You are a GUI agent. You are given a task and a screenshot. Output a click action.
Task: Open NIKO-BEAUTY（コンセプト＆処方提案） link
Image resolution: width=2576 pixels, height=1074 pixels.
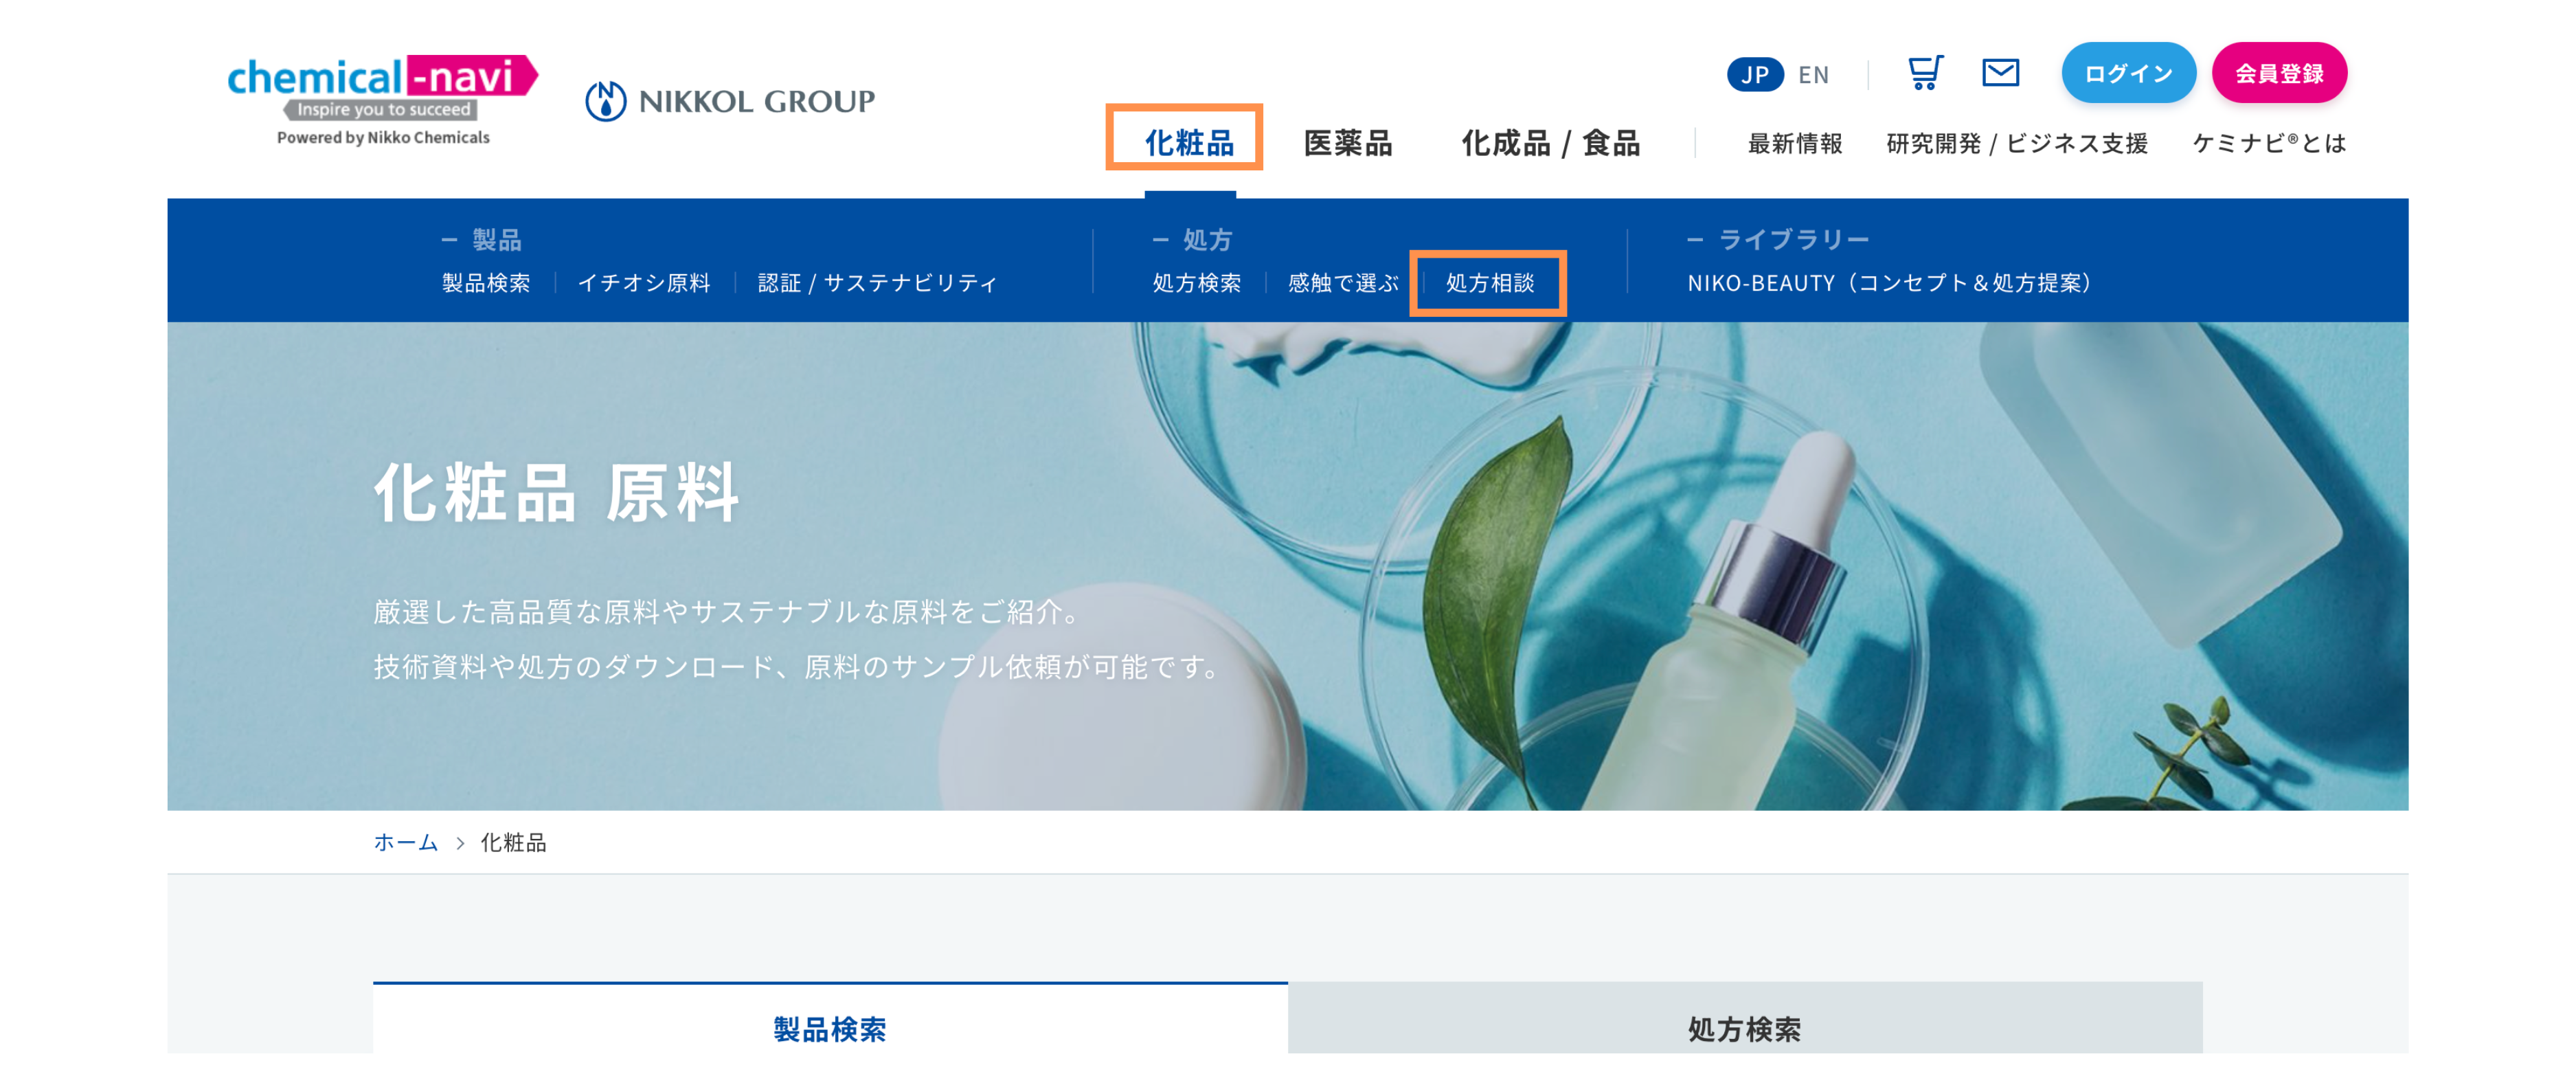[1890, 283]
